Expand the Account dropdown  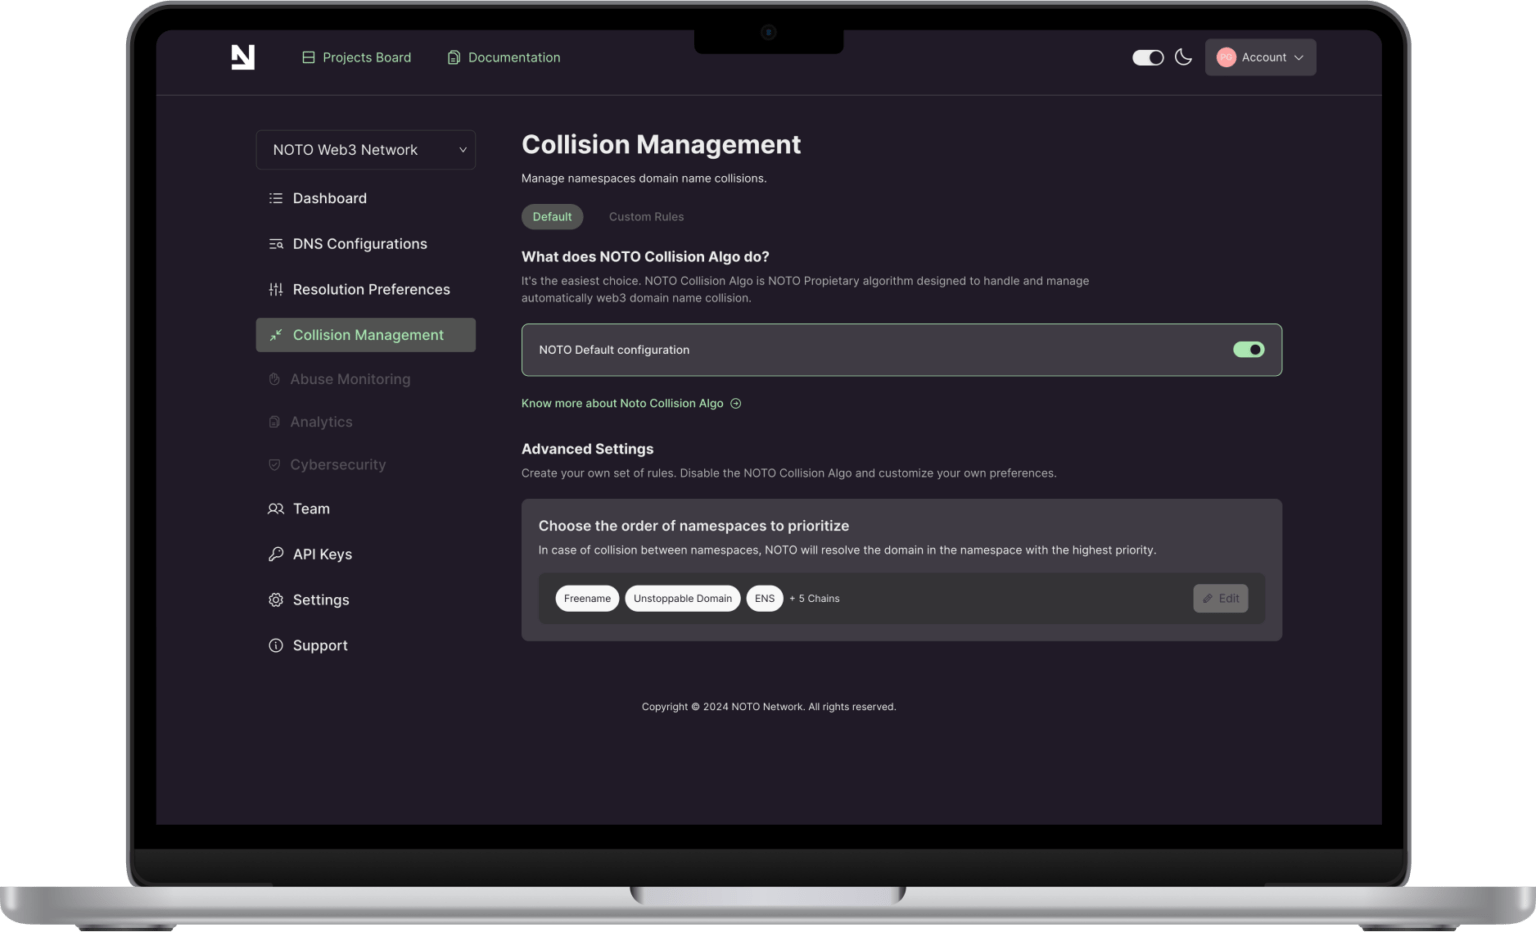(1262, 57)
